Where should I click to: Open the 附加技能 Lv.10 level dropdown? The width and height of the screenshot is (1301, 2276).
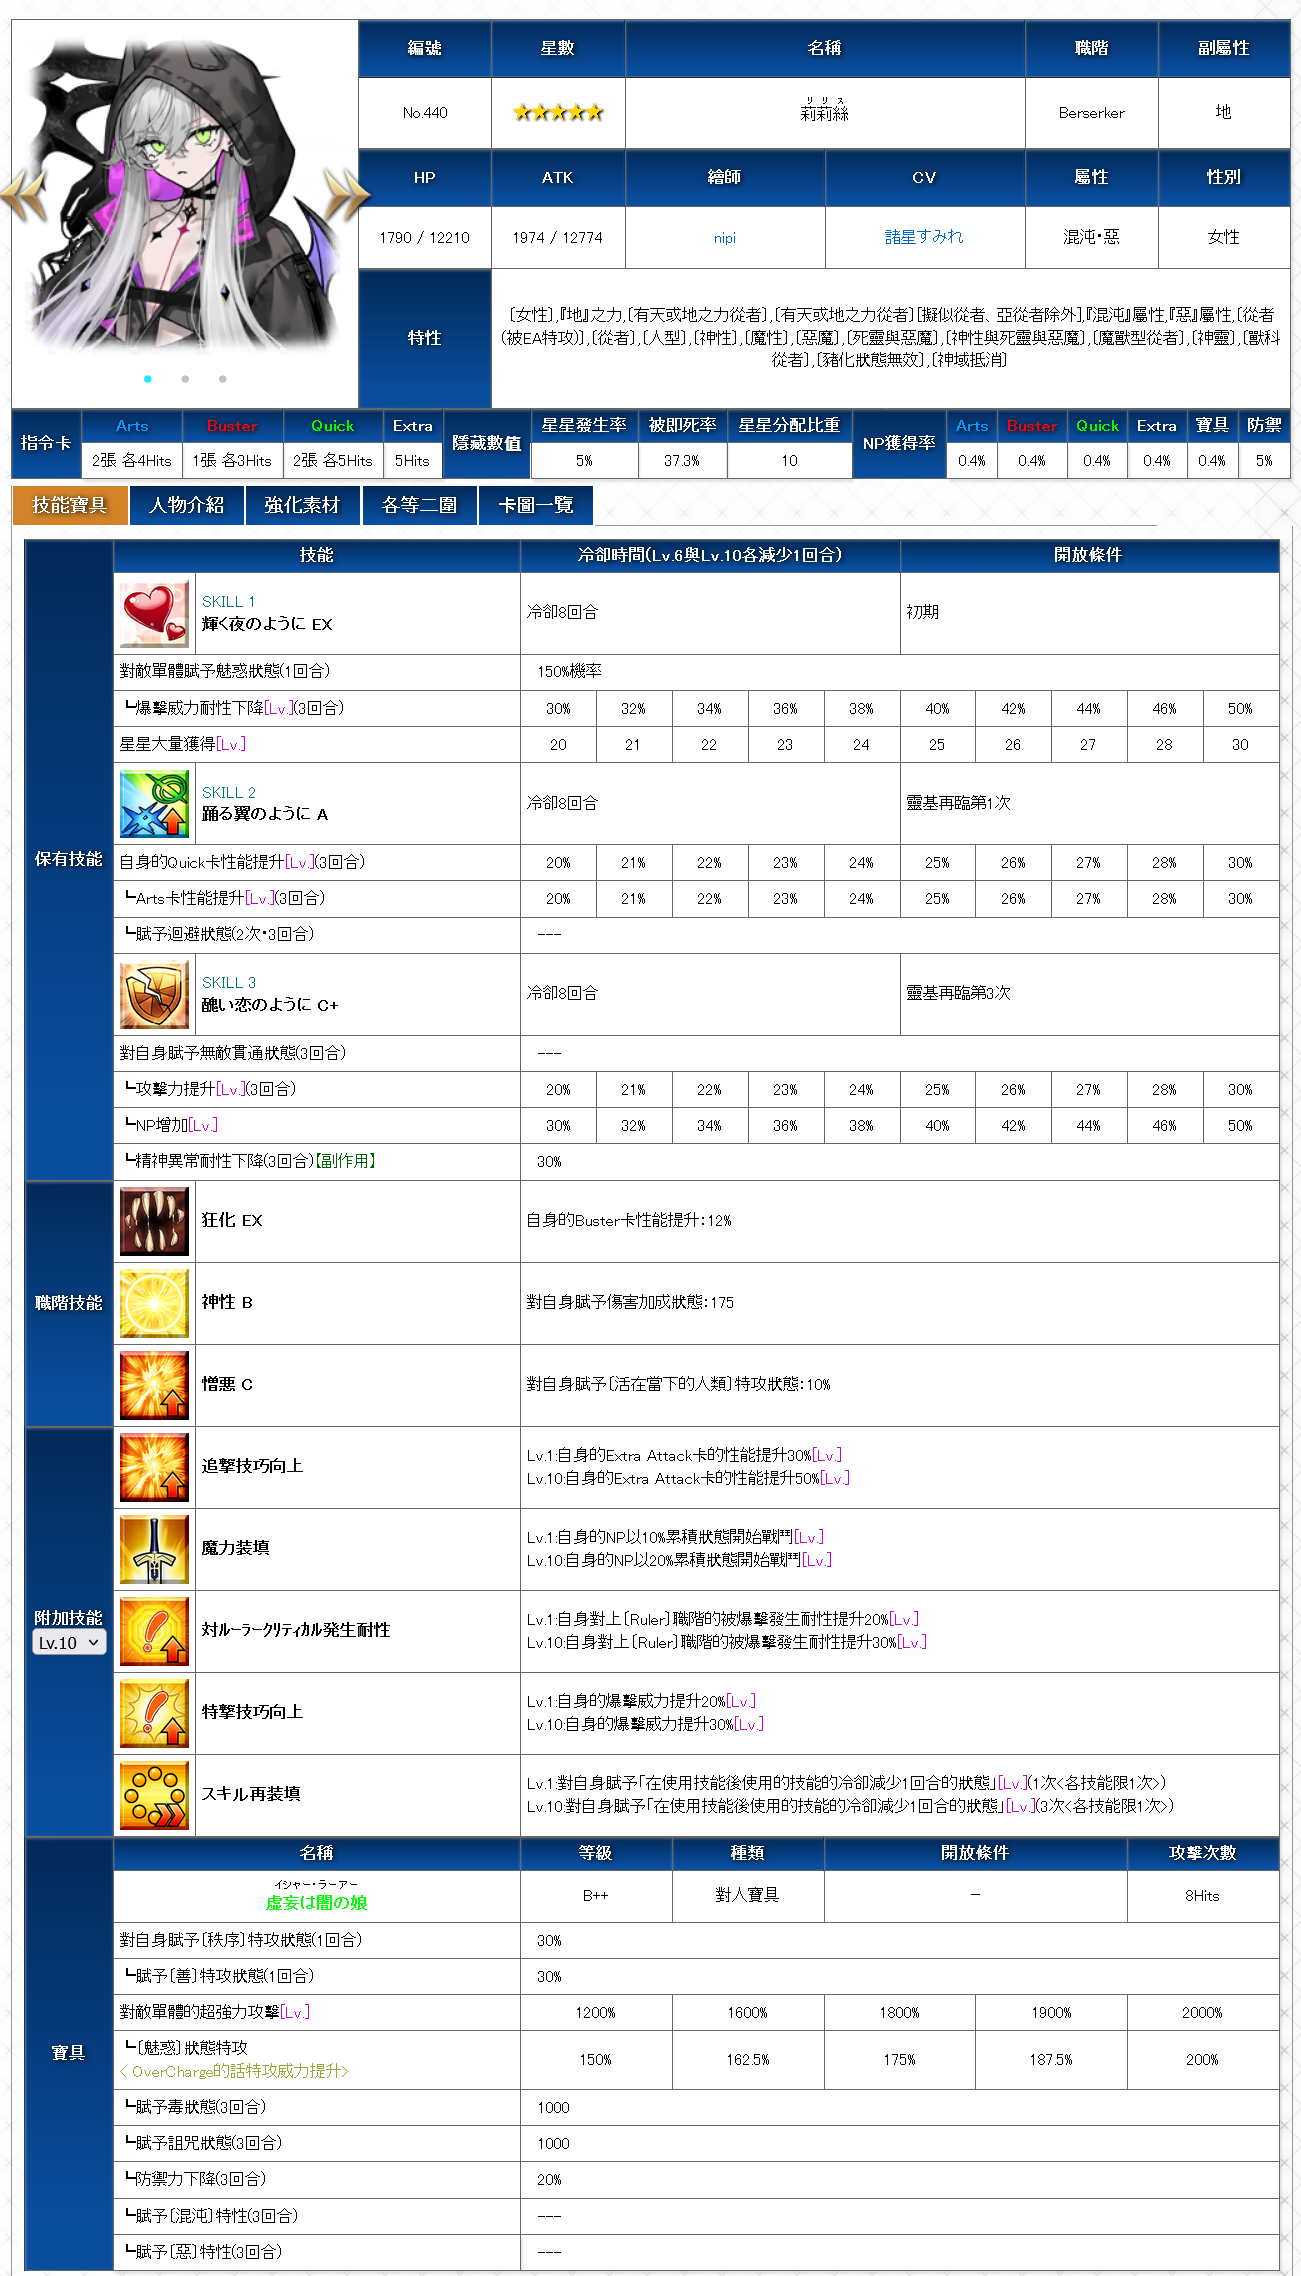69,1642
